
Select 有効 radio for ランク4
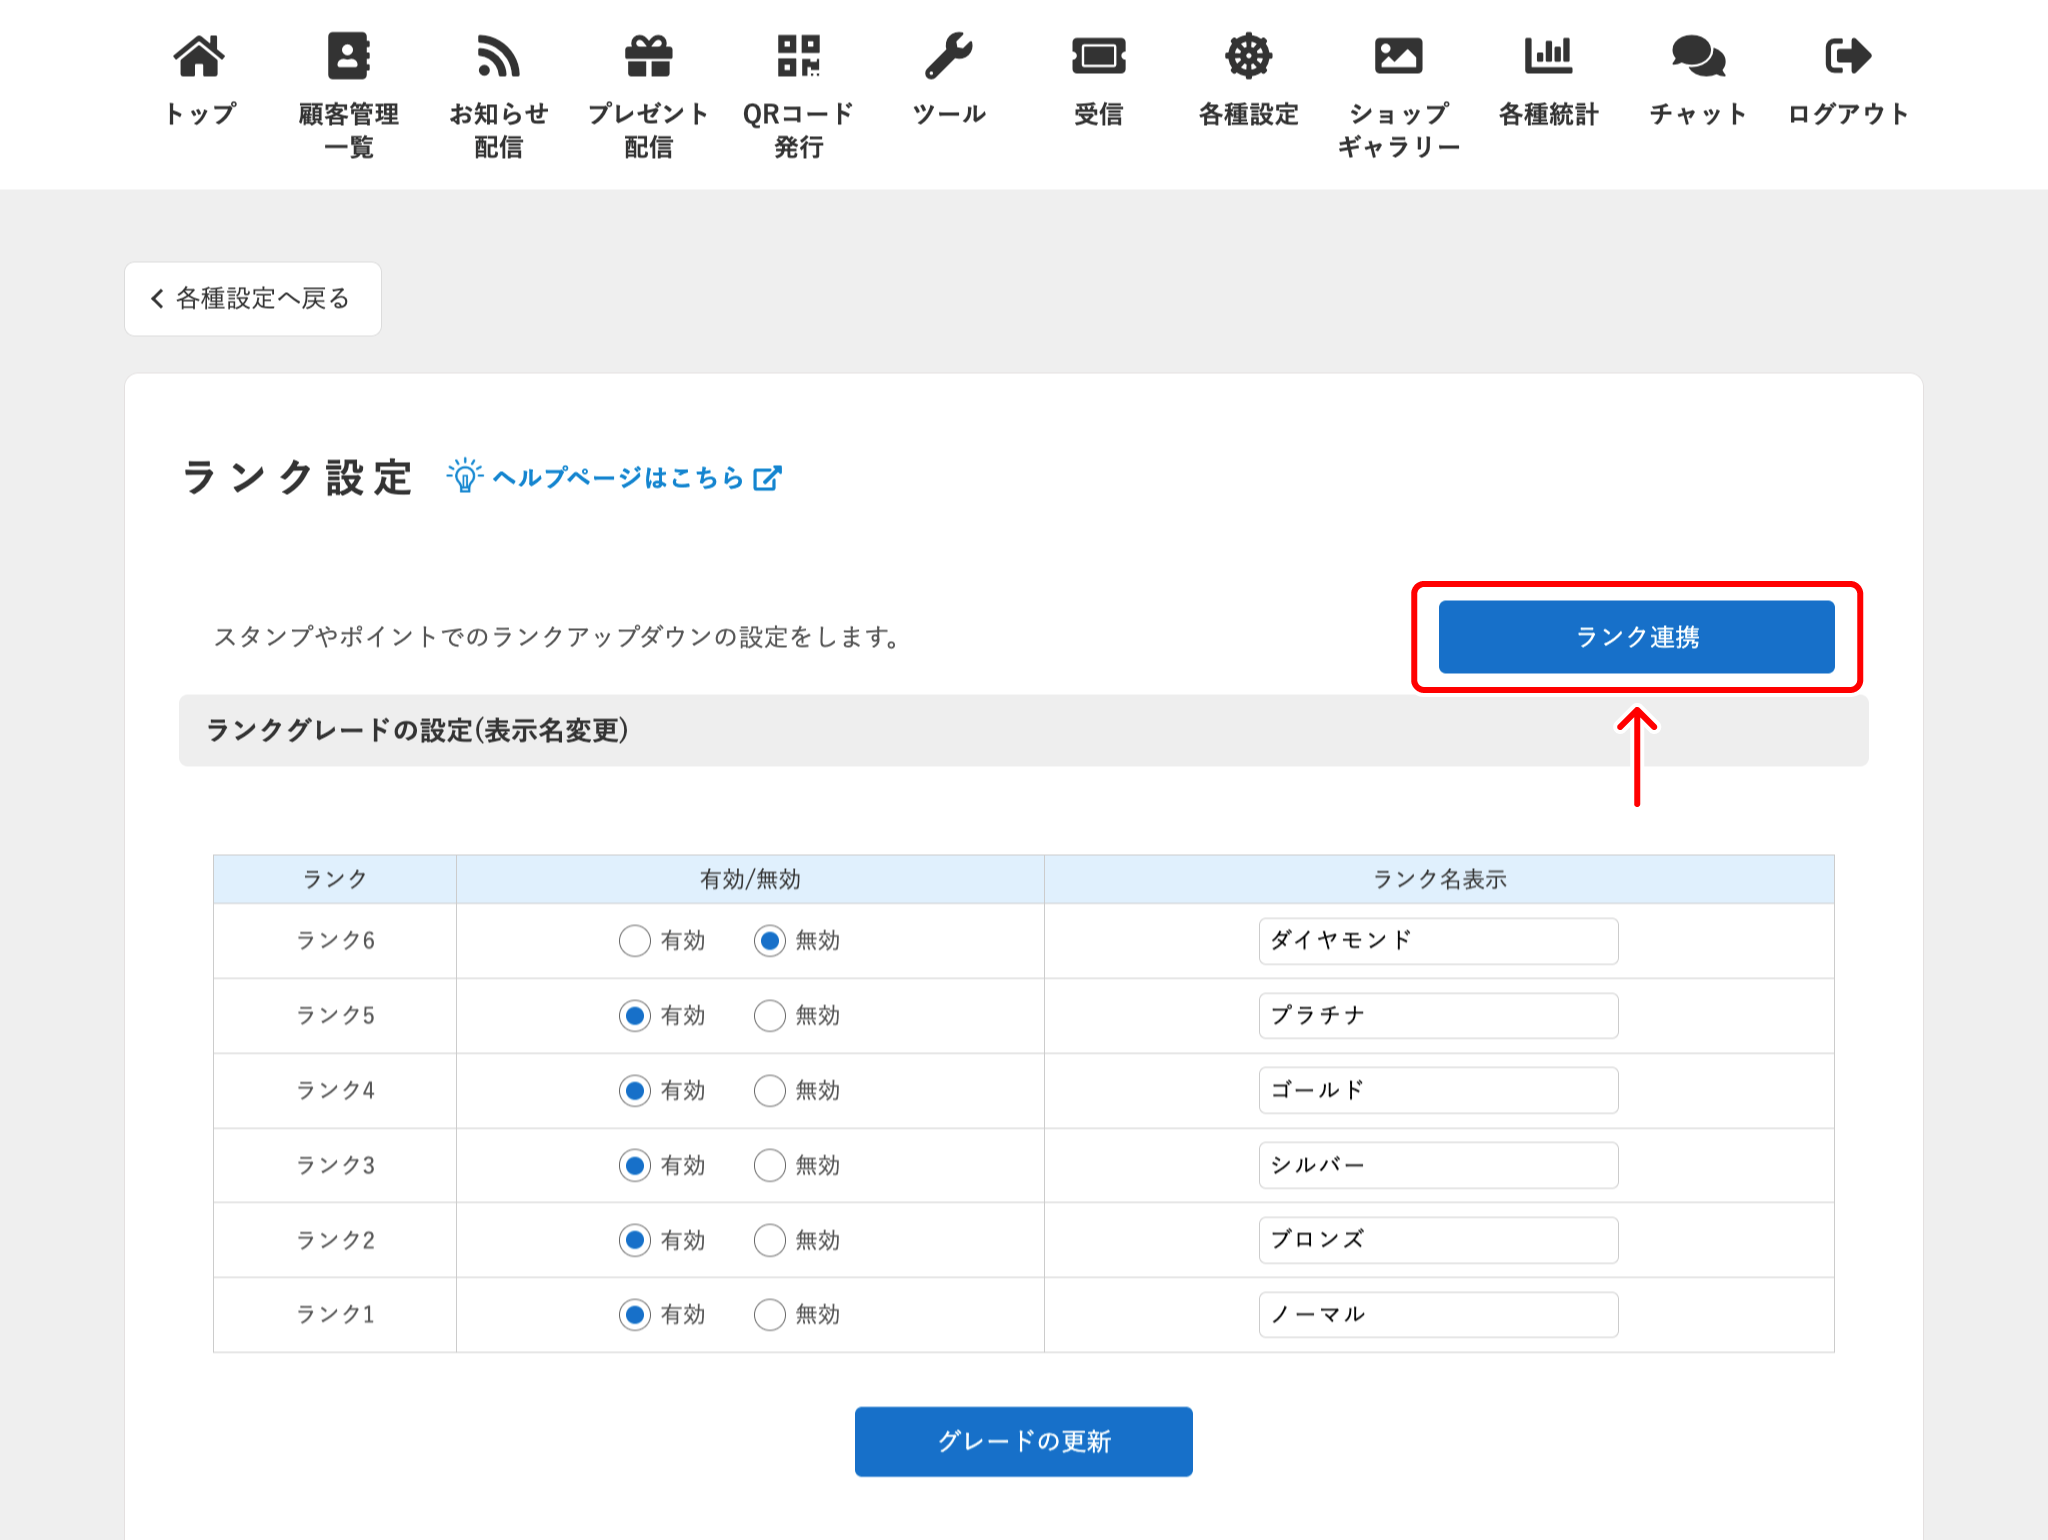click(x=635, y=1091)
